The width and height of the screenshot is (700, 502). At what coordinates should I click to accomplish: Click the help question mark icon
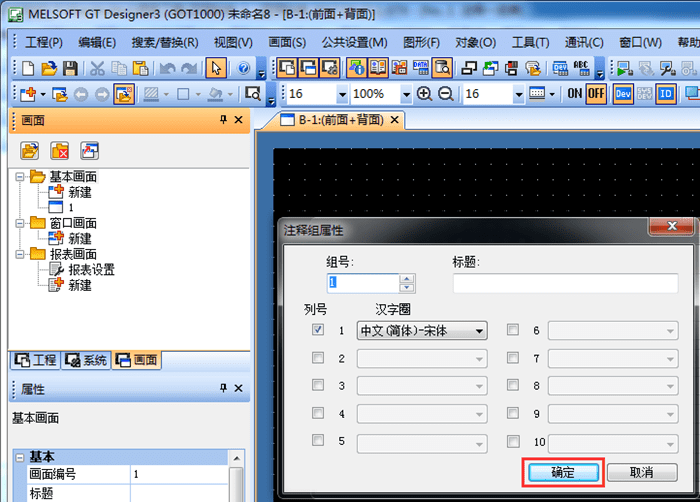click(243, 68)
